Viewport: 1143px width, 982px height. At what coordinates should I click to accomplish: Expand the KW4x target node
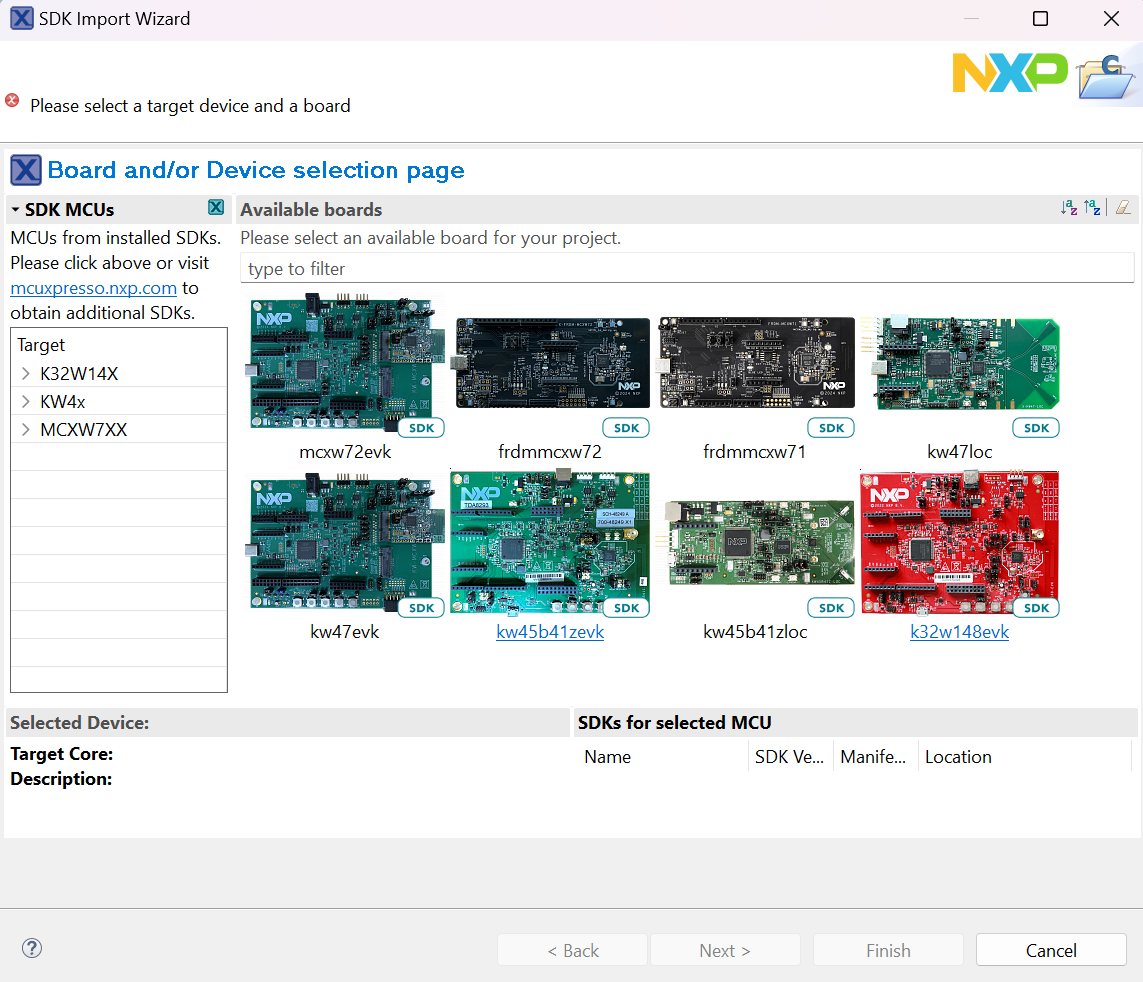[x=26, y=402]
